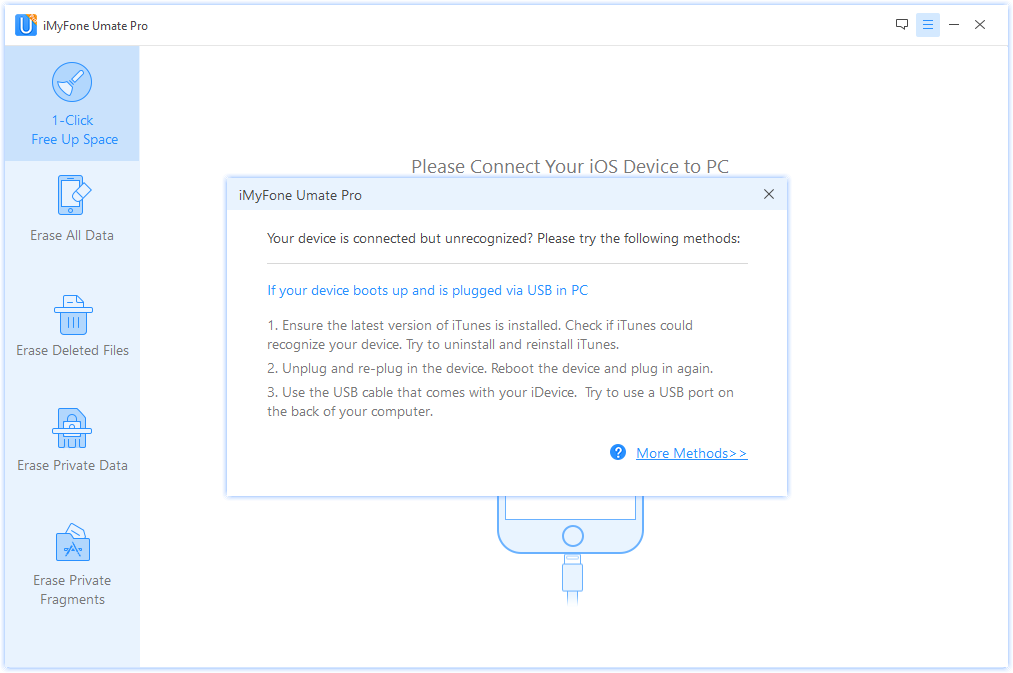Open the Erase All Data phone icon
Screen dimensions: 1013x673
tap(72, 195)
